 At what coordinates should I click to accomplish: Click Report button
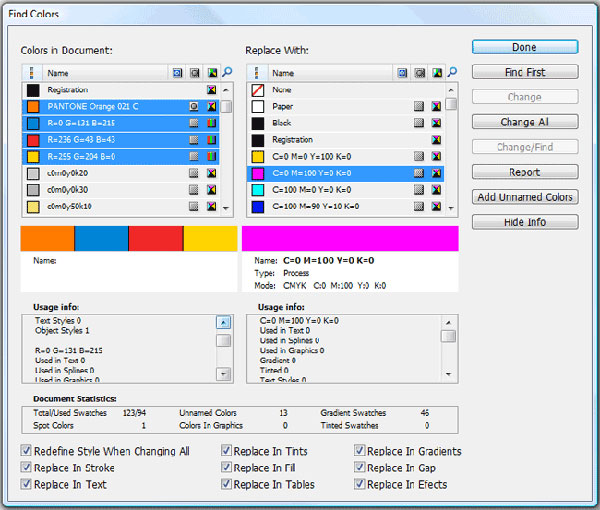(525, 172)
